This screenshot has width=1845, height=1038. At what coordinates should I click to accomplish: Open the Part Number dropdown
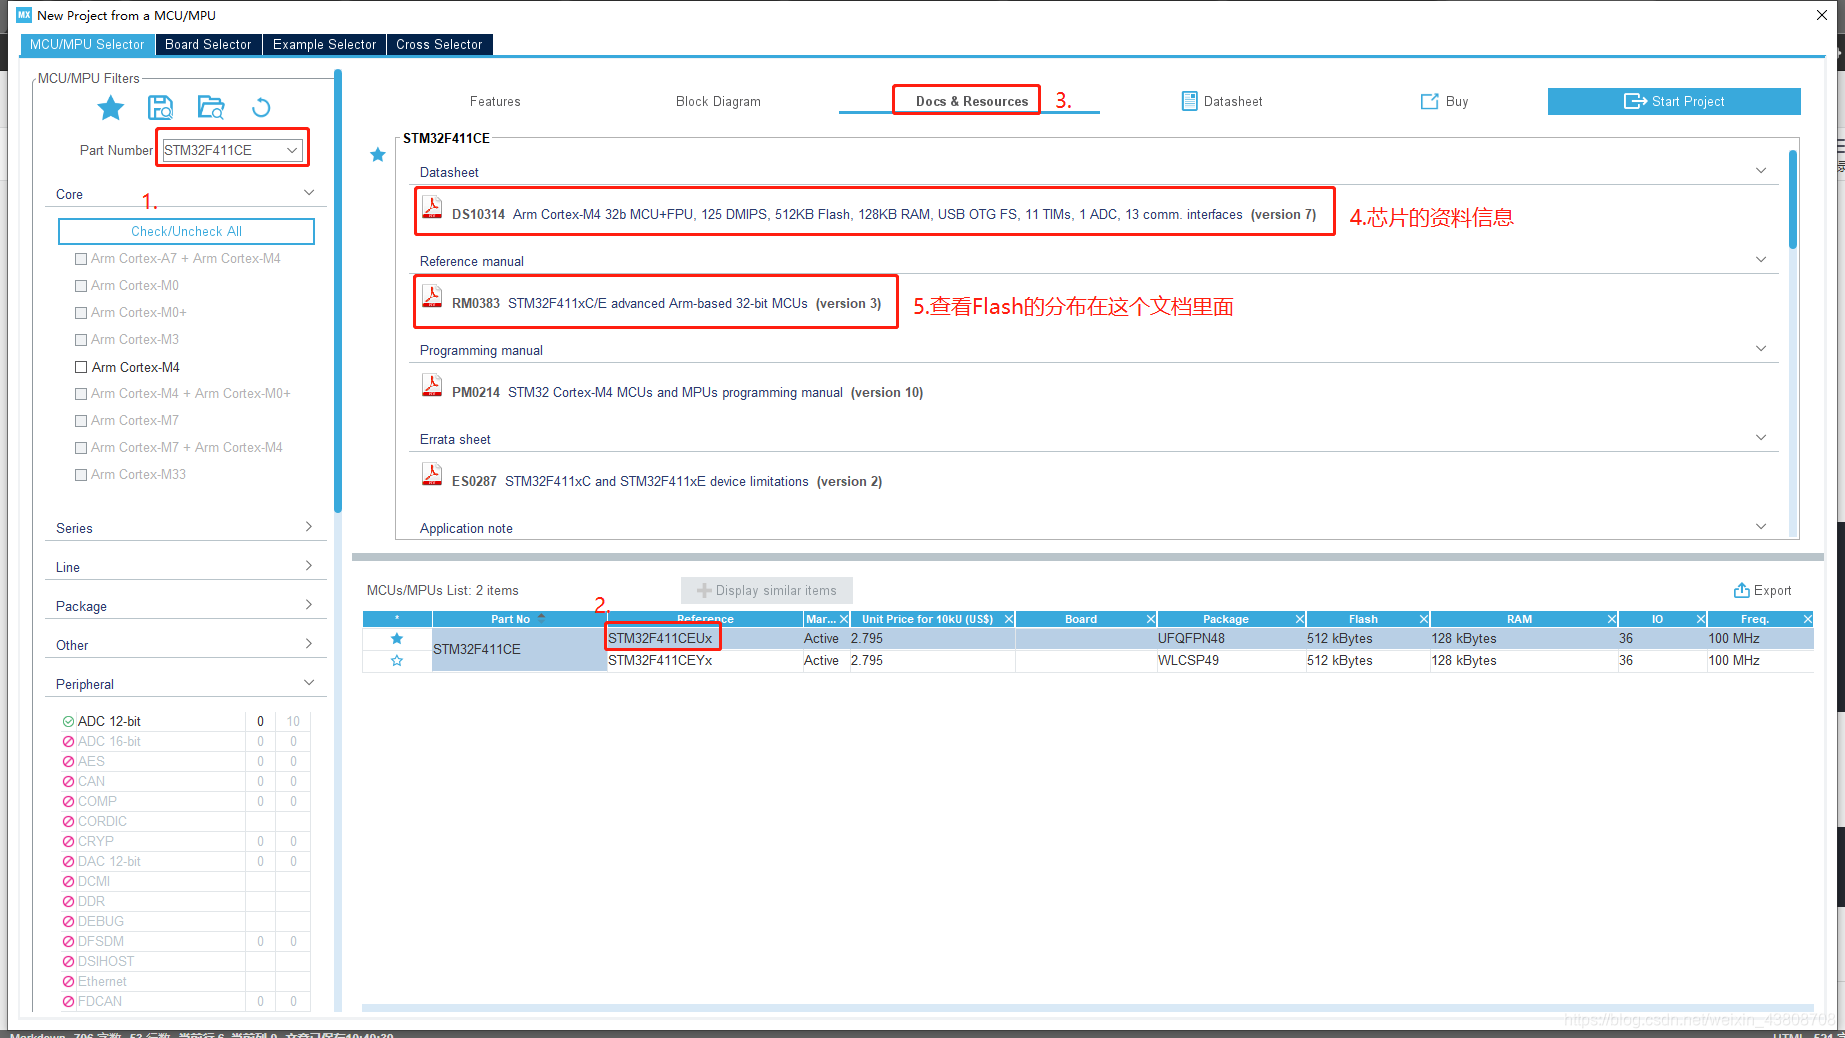tap(292, 150)
